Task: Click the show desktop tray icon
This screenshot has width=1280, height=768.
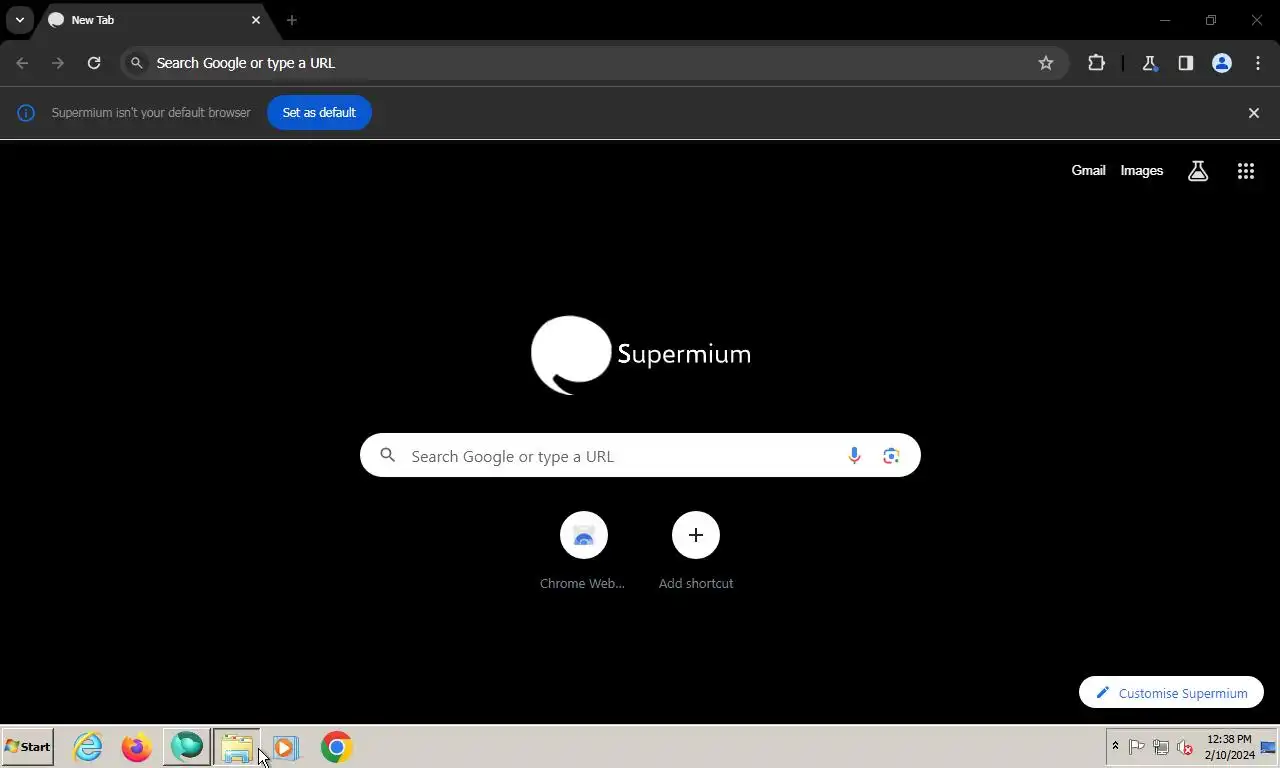Action: (1269, 747)
